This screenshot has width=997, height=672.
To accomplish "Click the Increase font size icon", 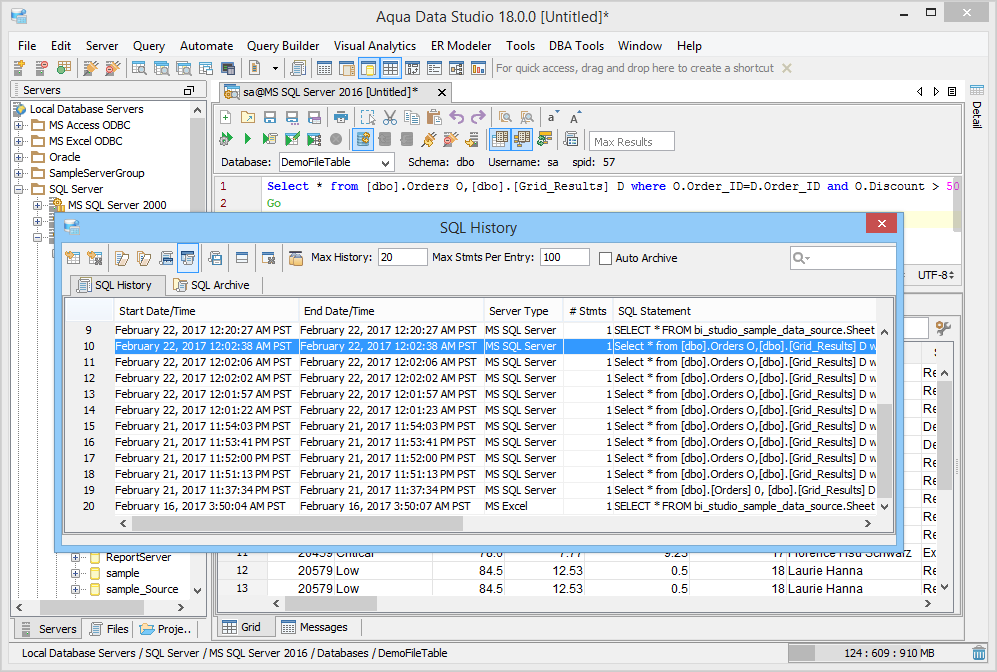I will click(575, 117).
